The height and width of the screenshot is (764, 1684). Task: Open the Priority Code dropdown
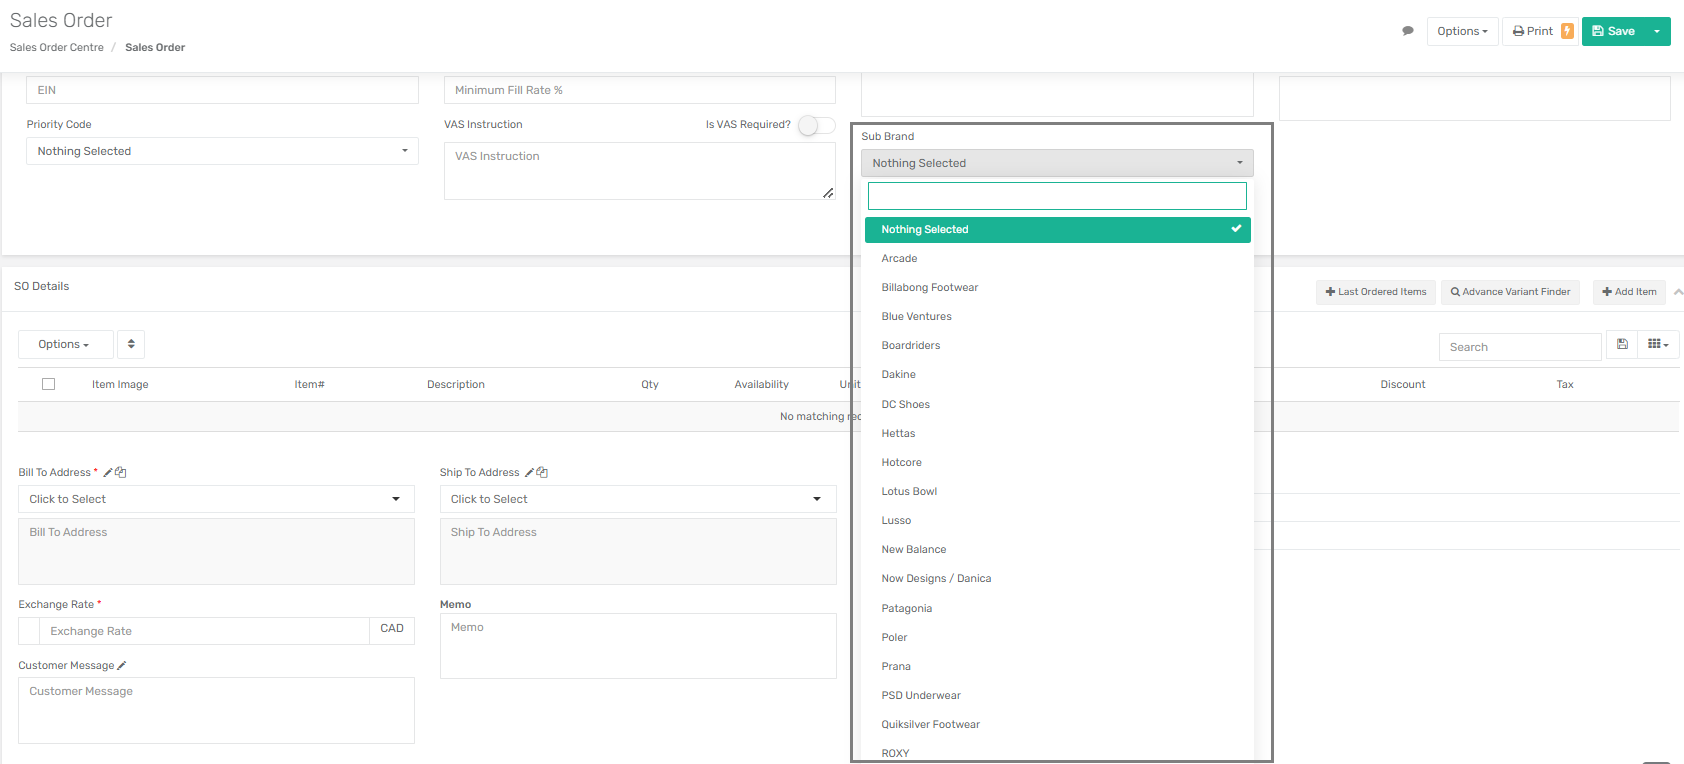click(x=222, y=151)
